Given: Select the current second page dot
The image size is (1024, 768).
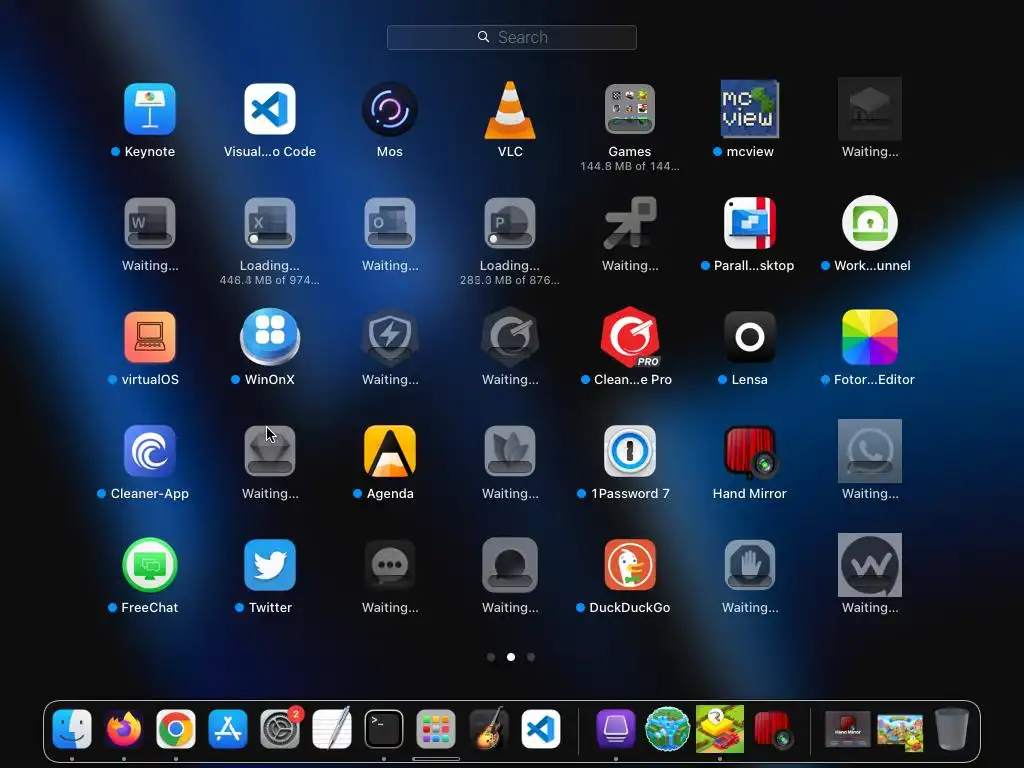Looking at the screenshot, I should pos(511,657).
